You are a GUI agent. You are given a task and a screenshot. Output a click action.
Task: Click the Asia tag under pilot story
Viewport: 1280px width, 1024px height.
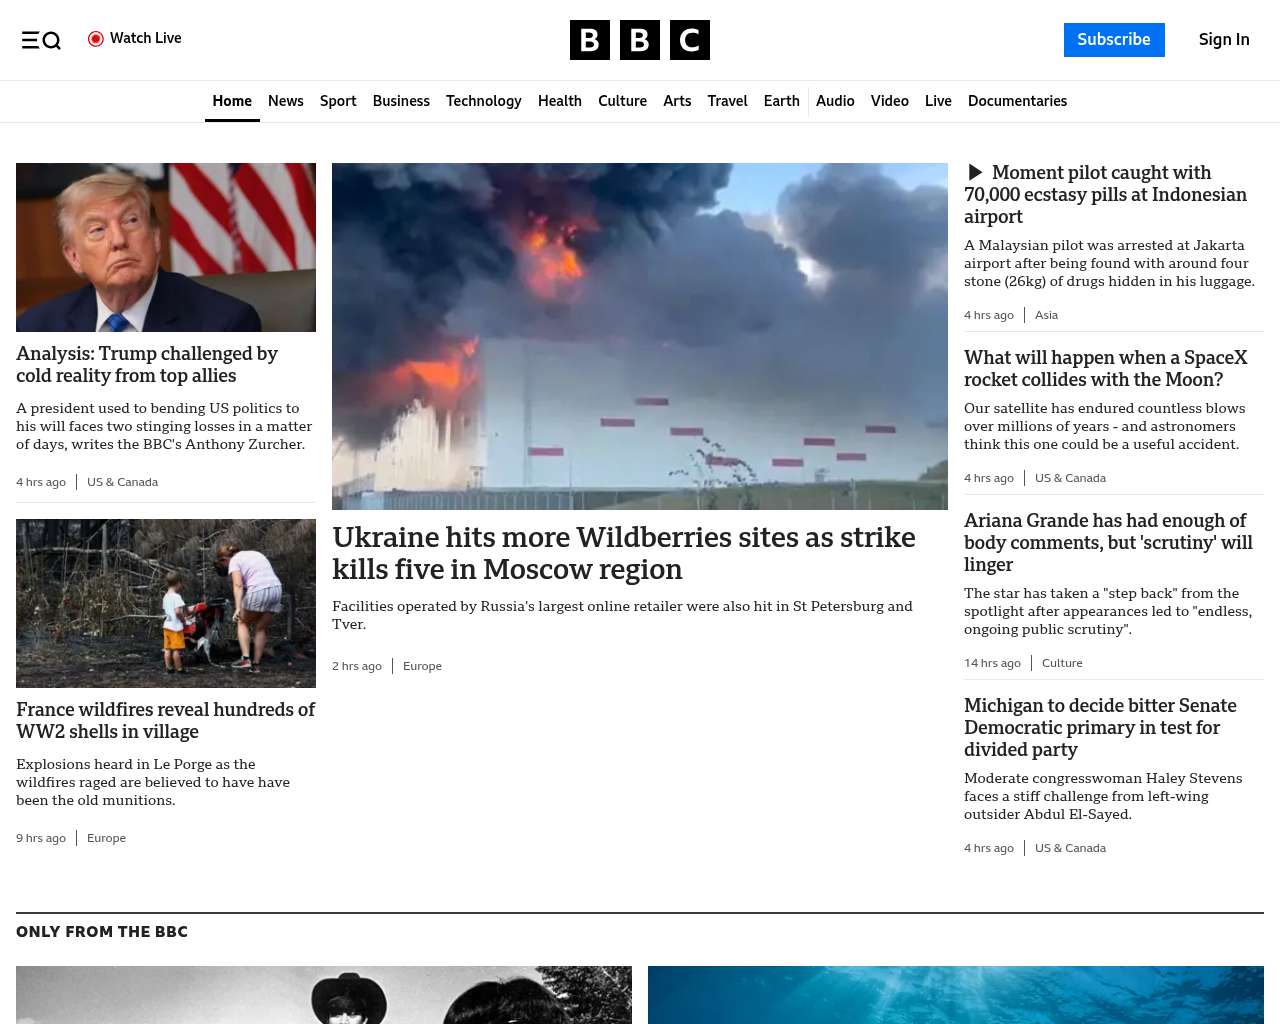[1046, 315]
